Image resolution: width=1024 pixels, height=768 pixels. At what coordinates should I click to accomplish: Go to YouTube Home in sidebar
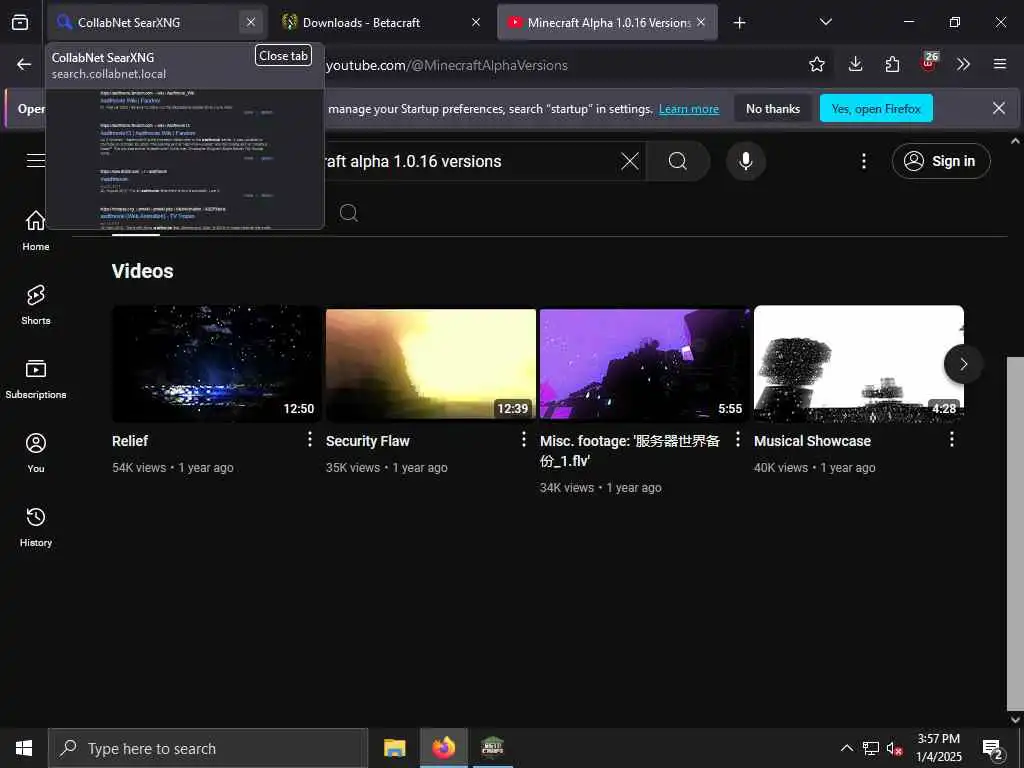36,231
